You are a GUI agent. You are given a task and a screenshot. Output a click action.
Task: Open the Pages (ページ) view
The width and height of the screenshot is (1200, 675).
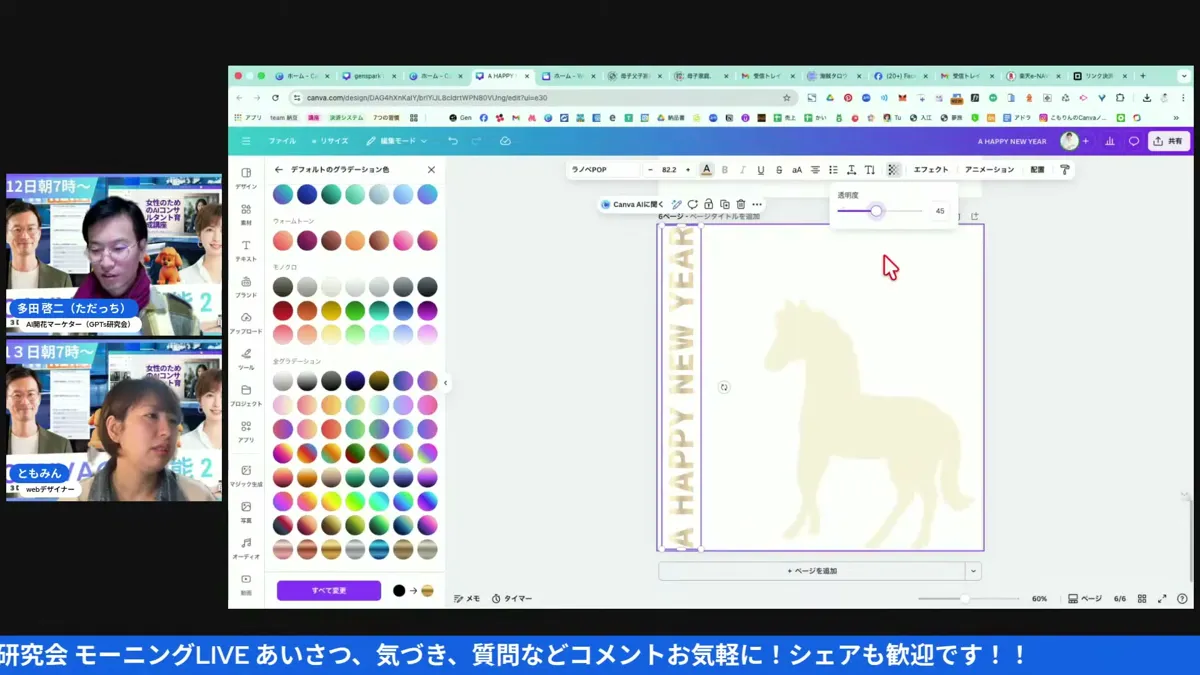click(1085, 598)
